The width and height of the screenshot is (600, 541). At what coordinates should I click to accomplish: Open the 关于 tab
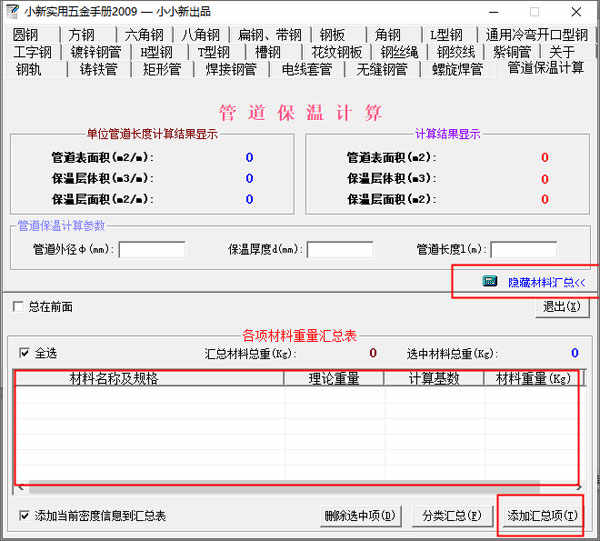[x=561, y=52]
